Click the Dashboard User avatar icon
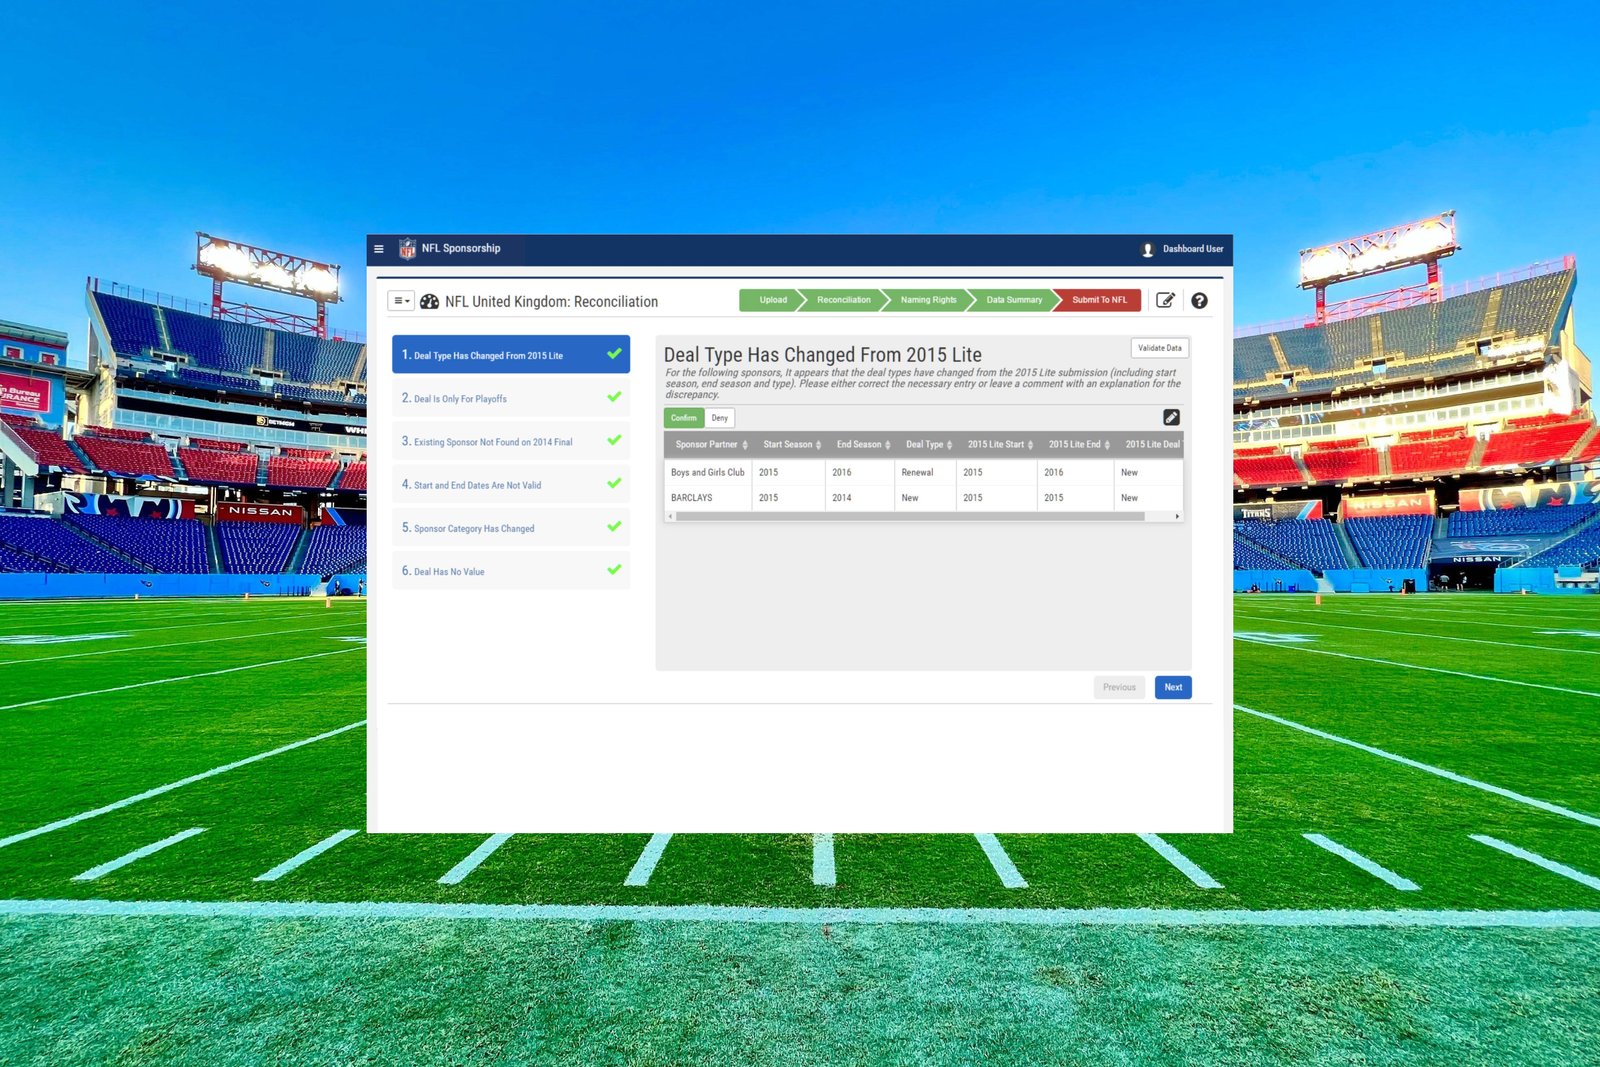The width and height of the screenshot is (1600, 1067). [1148, 250]
